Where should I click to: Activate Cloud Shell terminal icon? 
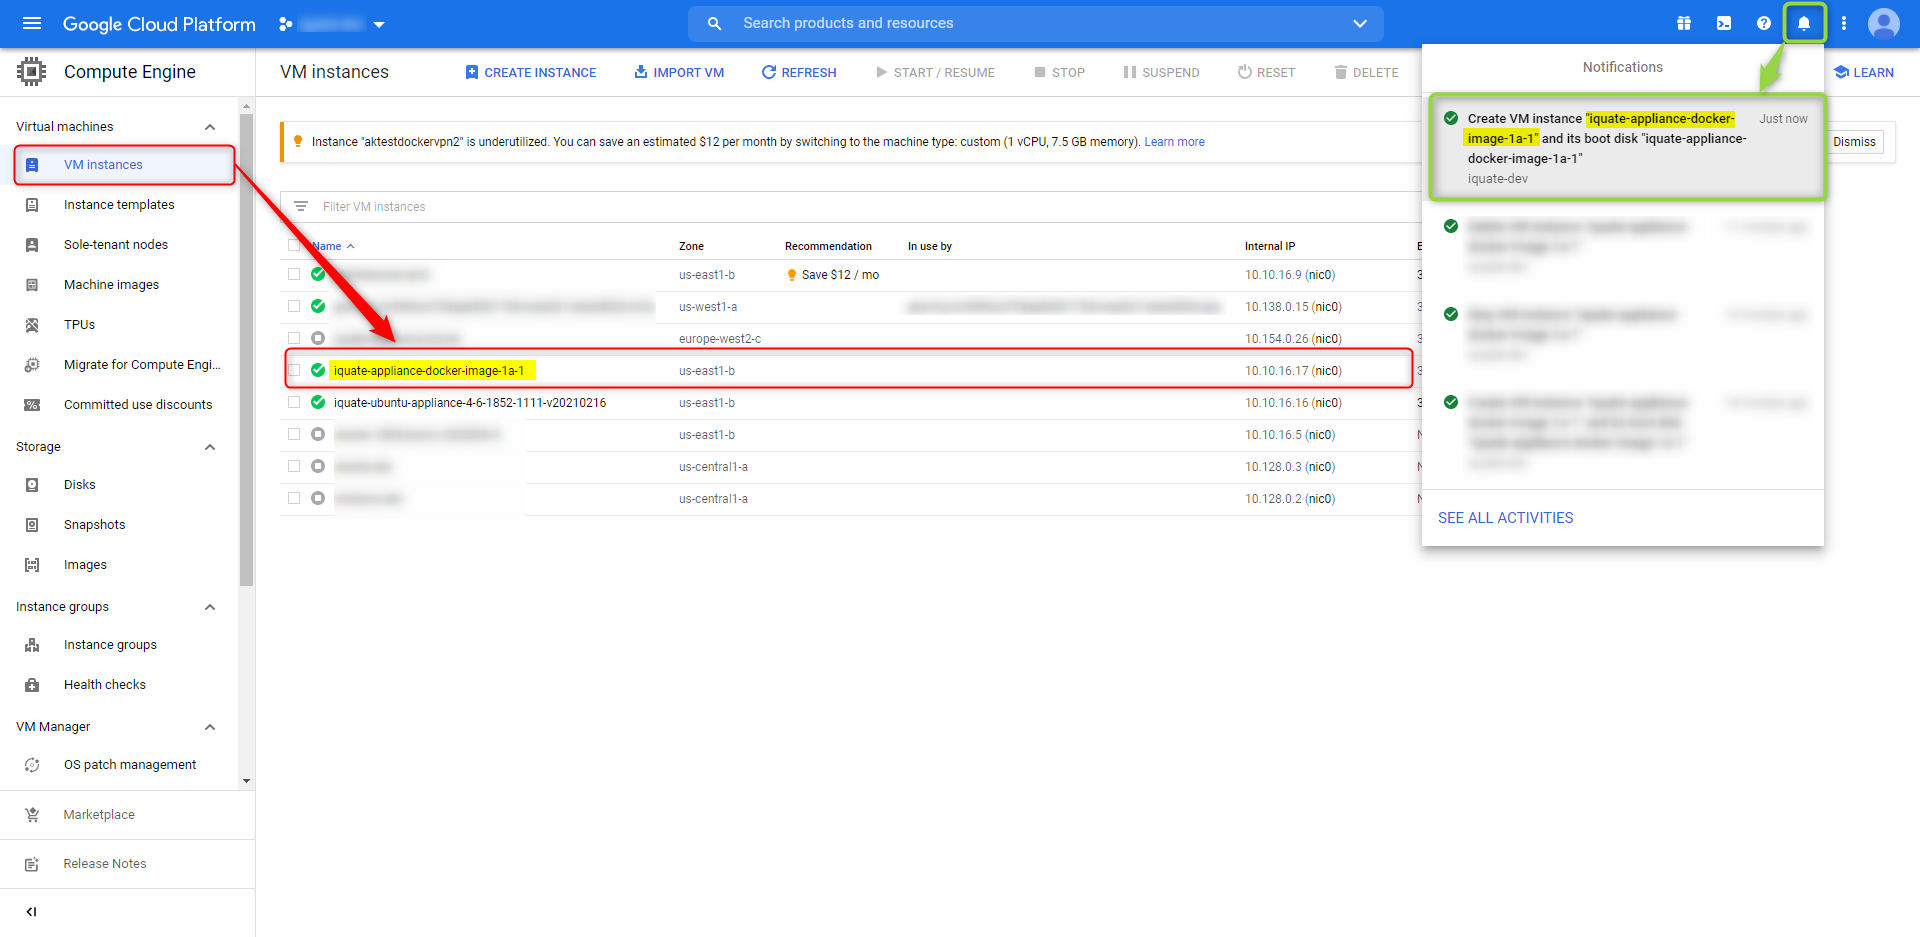1724,23
